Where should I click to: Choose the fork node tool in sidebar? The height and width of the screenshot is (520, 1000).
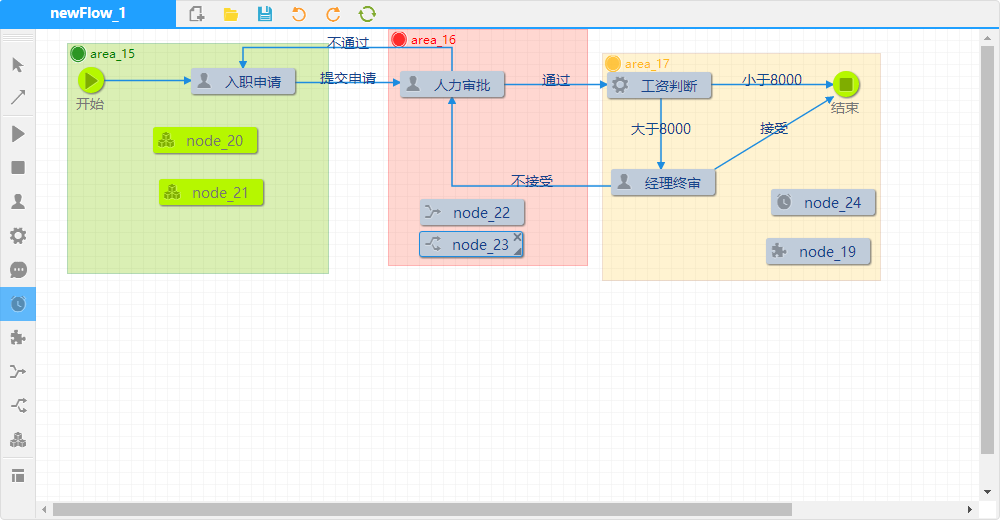tap(18, 405)
